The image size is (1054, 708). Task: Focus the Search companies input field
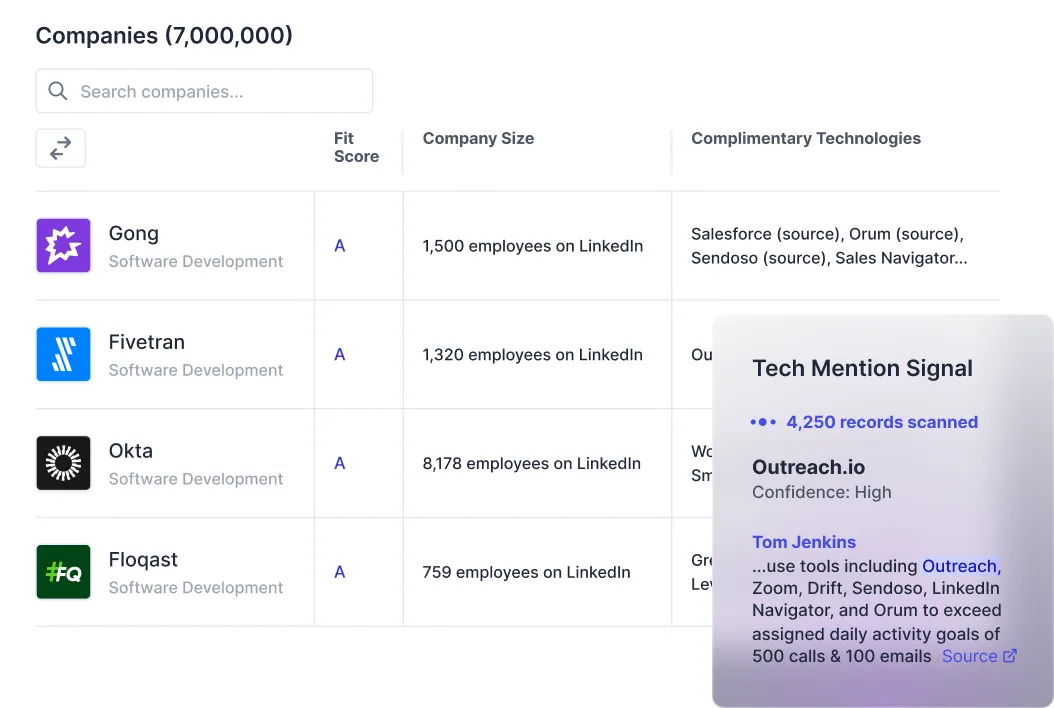point(204,91)
